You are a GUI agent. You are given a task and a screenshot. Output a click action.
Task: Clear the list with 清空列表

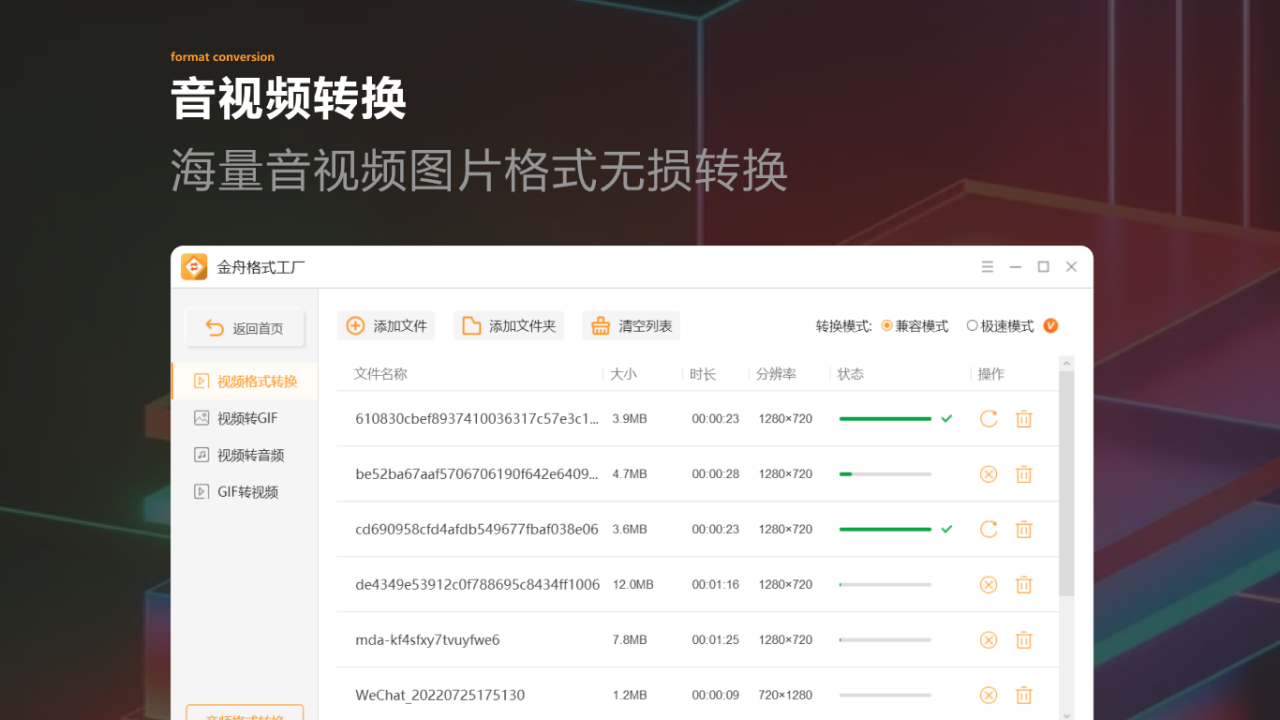(630, 325)
